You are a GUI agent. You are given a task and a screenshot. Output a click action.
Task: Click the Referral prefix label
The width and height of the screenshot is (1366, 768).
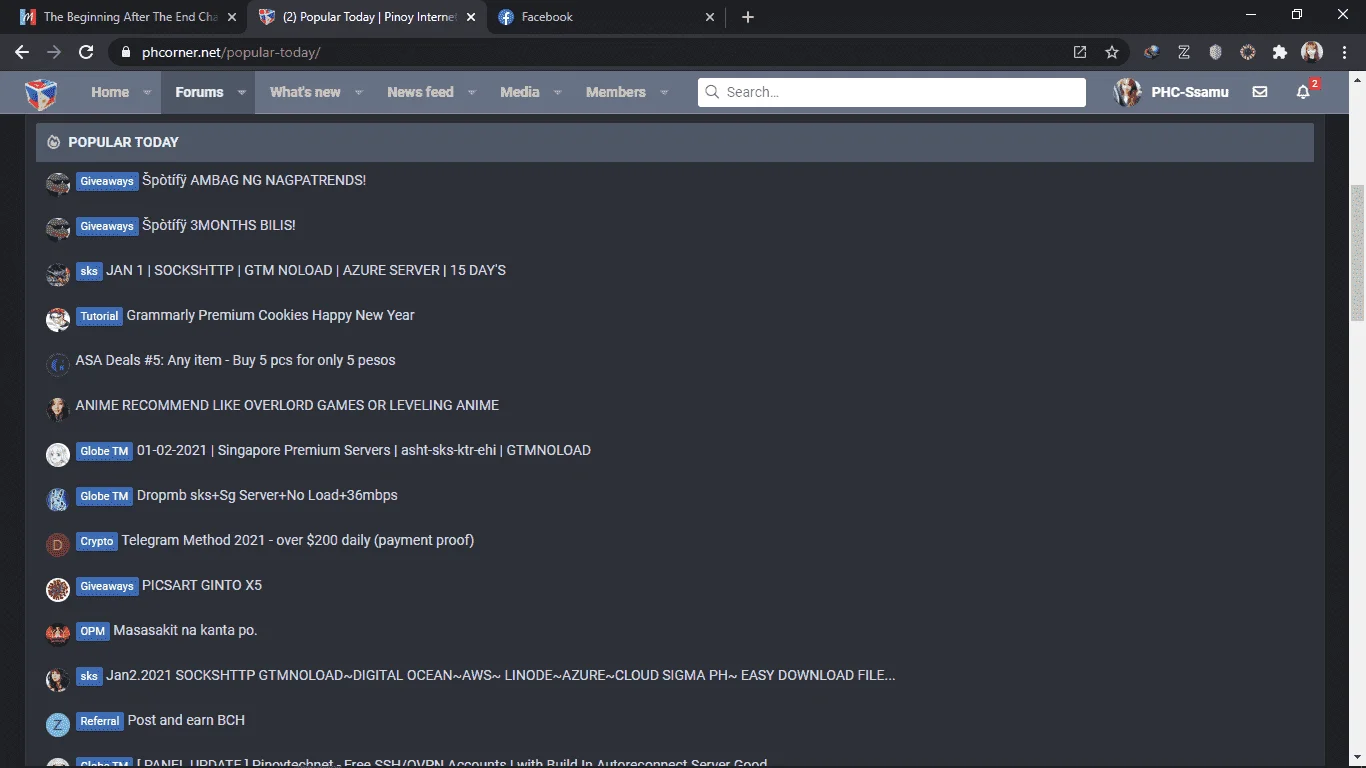pyautogui.click(x=100, y=721)
